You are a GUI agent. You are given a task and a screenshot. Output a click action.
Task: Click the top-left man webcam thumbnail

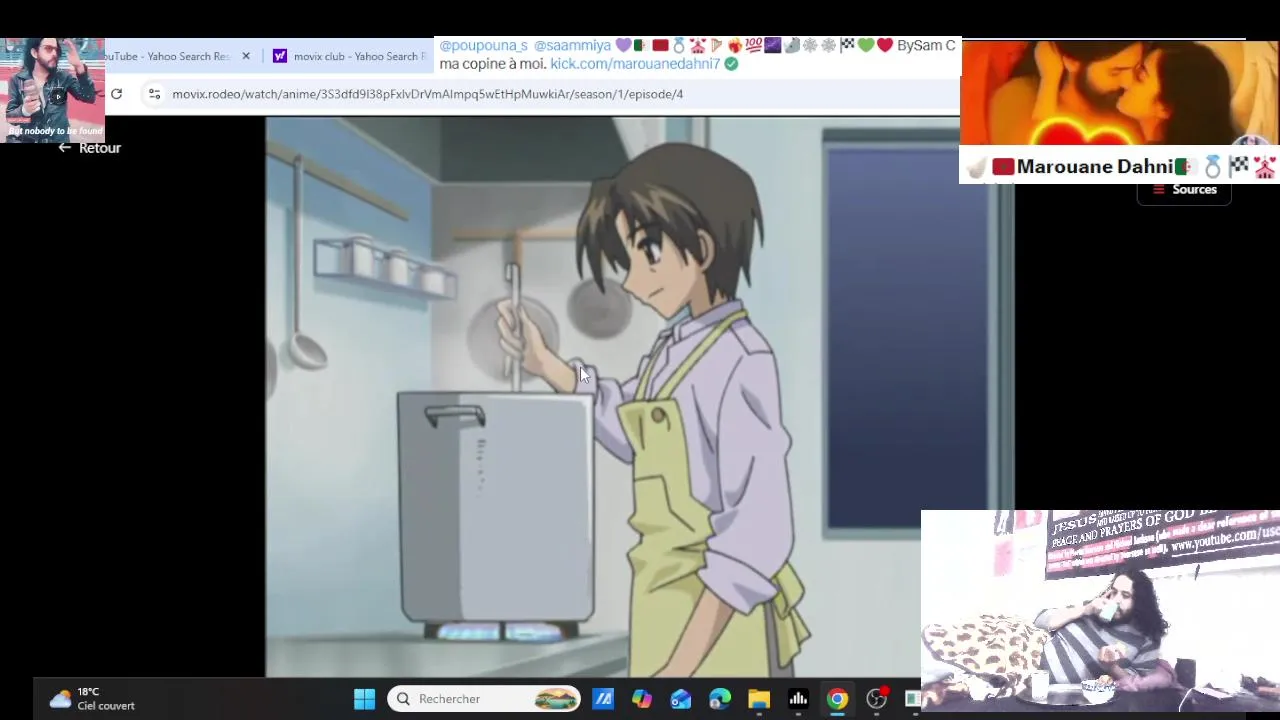coord(52,90)
